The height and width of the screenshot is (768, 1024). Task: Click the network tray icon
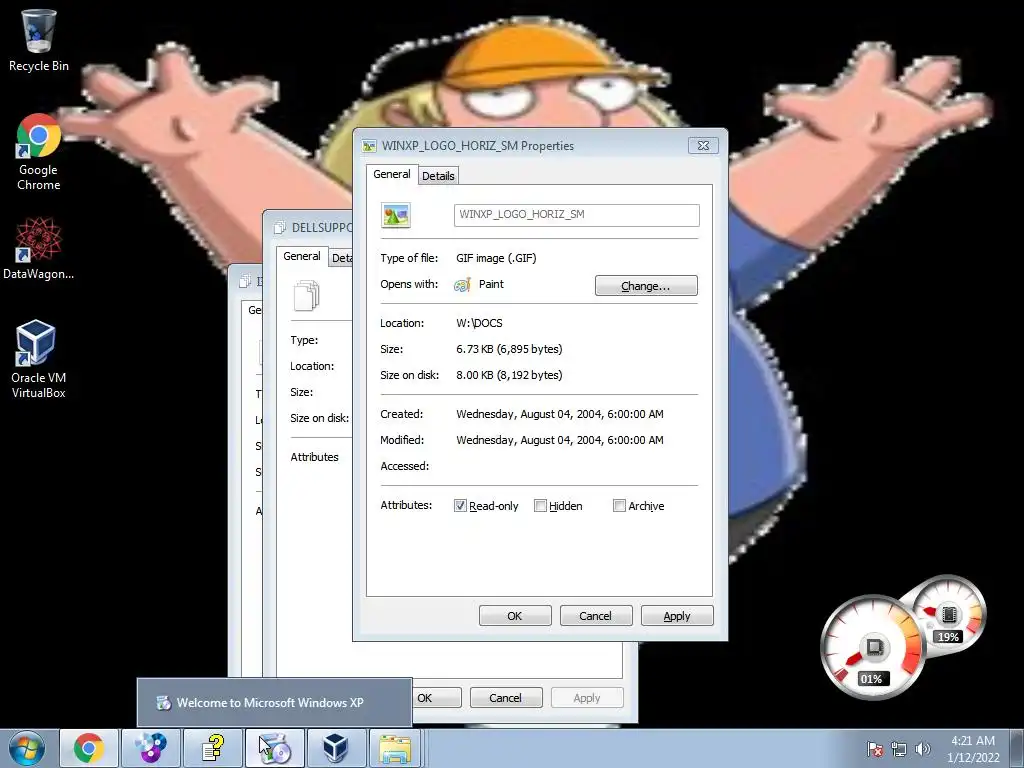899,749
